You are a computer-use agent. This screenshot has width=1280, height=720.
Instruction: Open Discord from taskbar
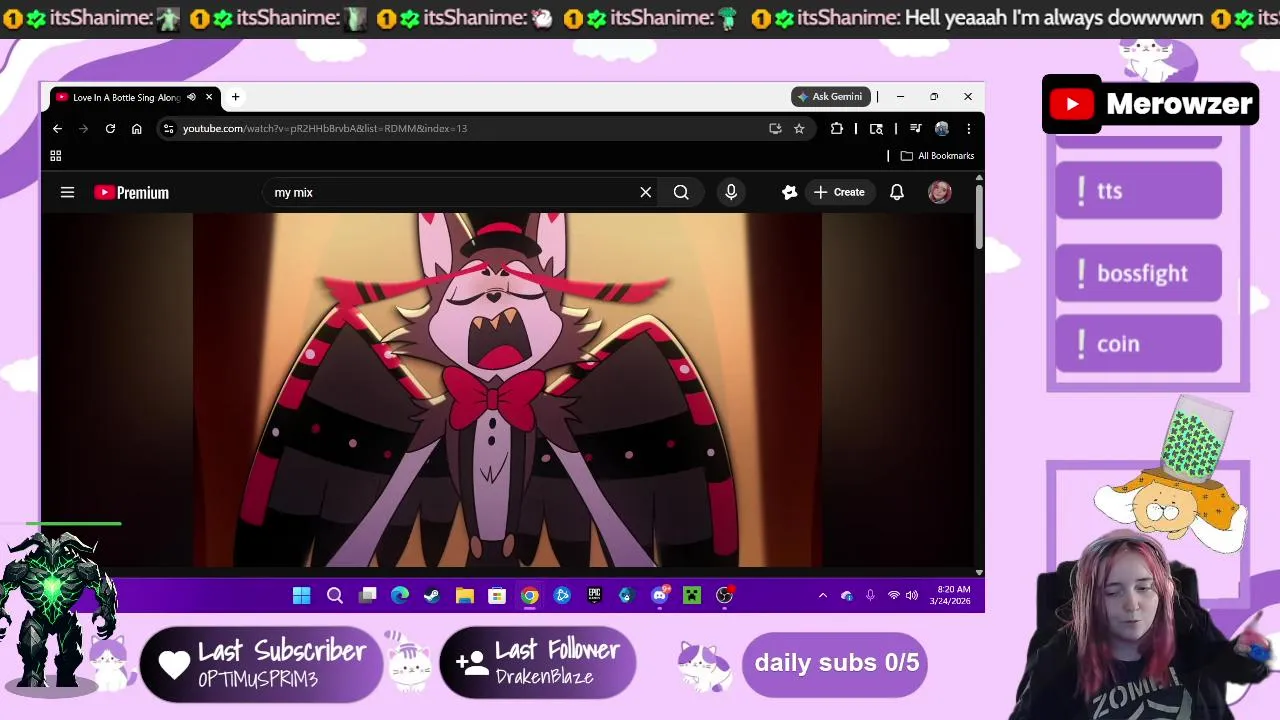(x=660, y=596)
